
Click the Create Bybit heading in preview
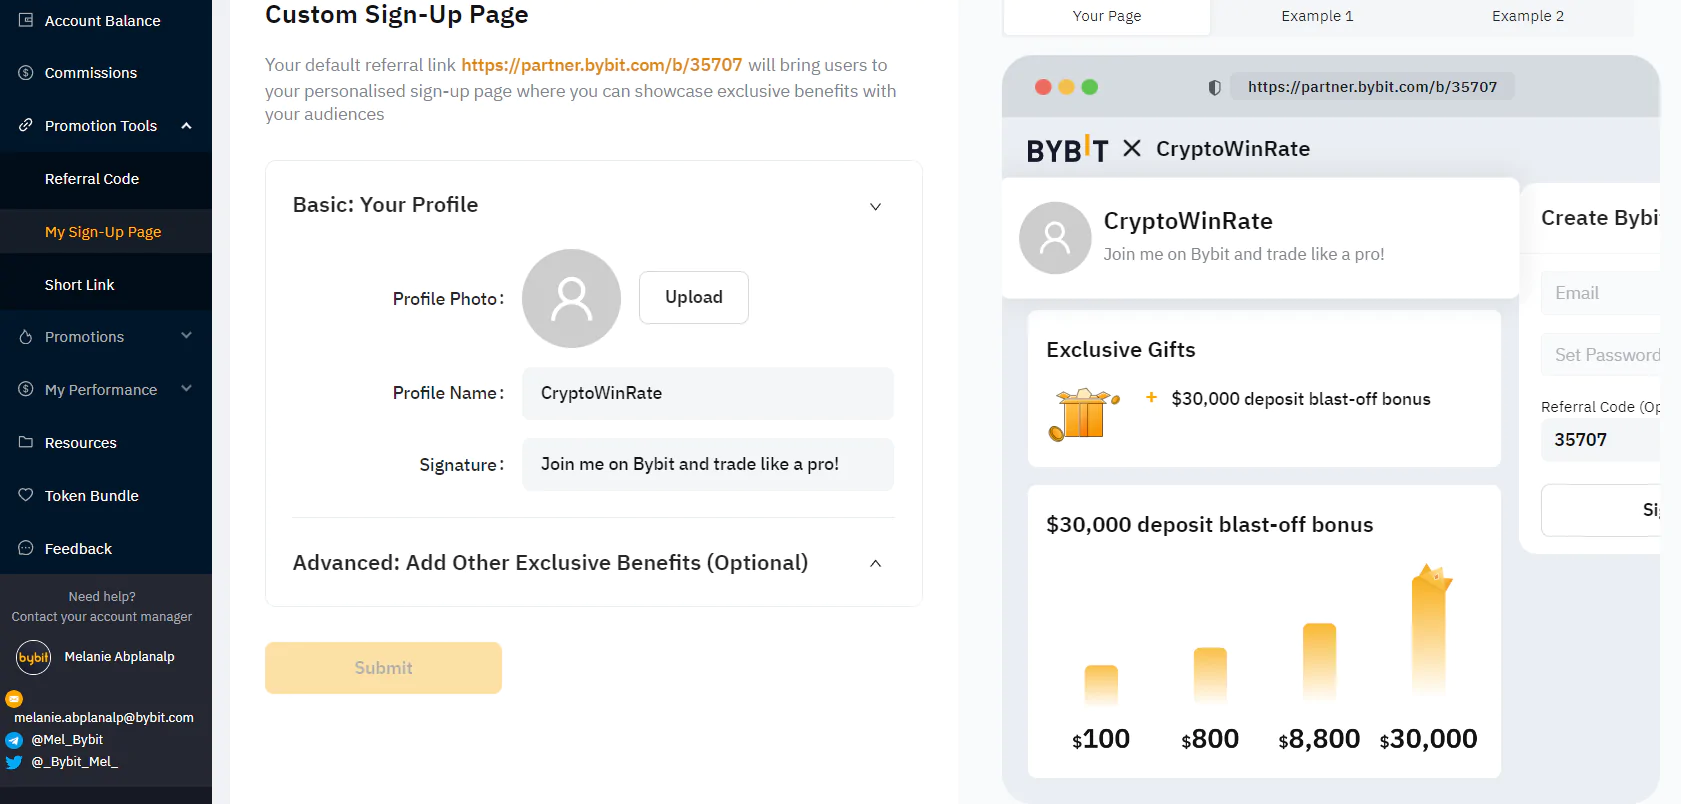(x=1600, y=218)
